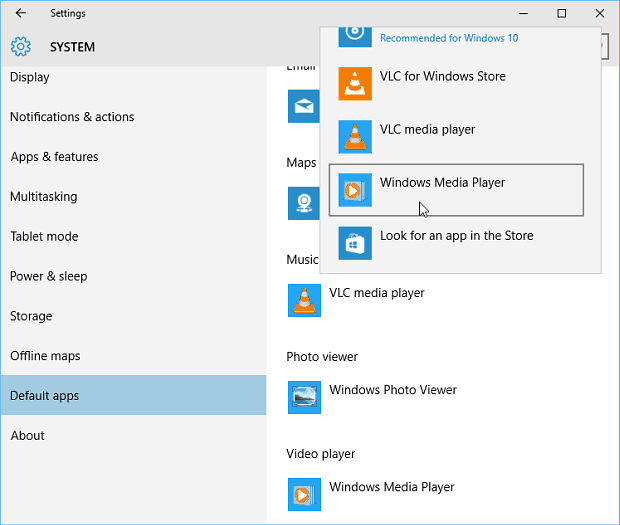Select Multitasking in the sidebar
620x525 pixels.
(133, 196)
